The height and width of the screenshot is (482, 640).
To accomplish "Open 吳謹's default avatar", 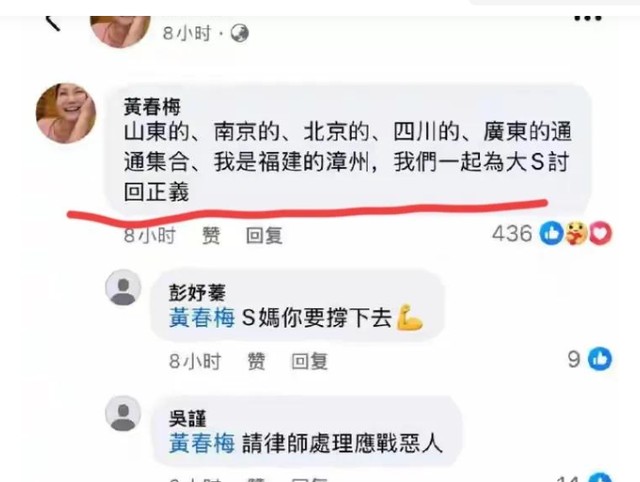I will (x=123, y=413).
